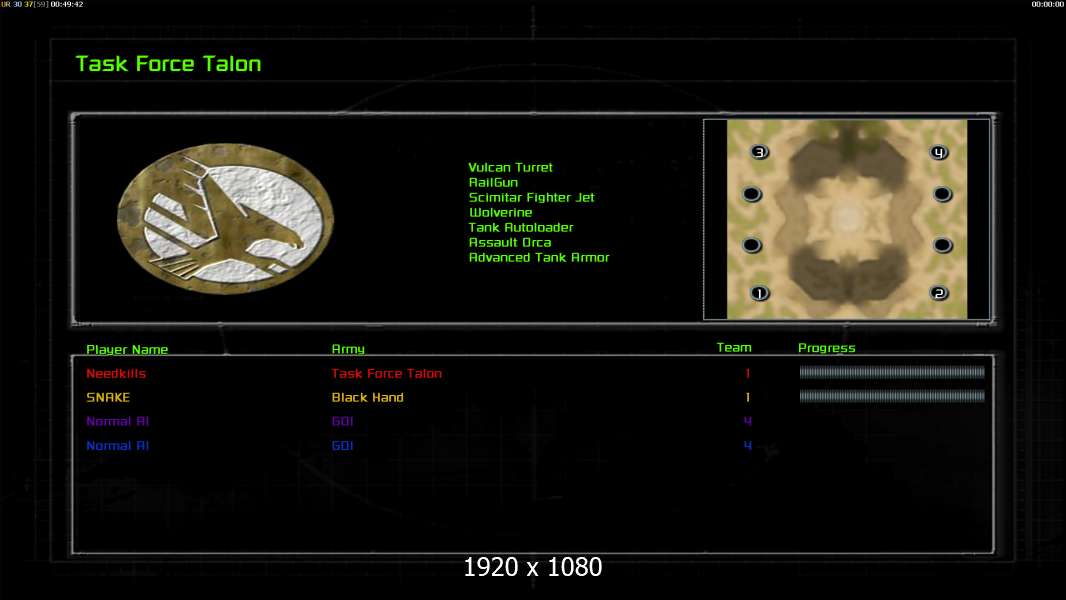Click team number for SNAKE
Viewport: 1066px width, 600px height.
748,397
